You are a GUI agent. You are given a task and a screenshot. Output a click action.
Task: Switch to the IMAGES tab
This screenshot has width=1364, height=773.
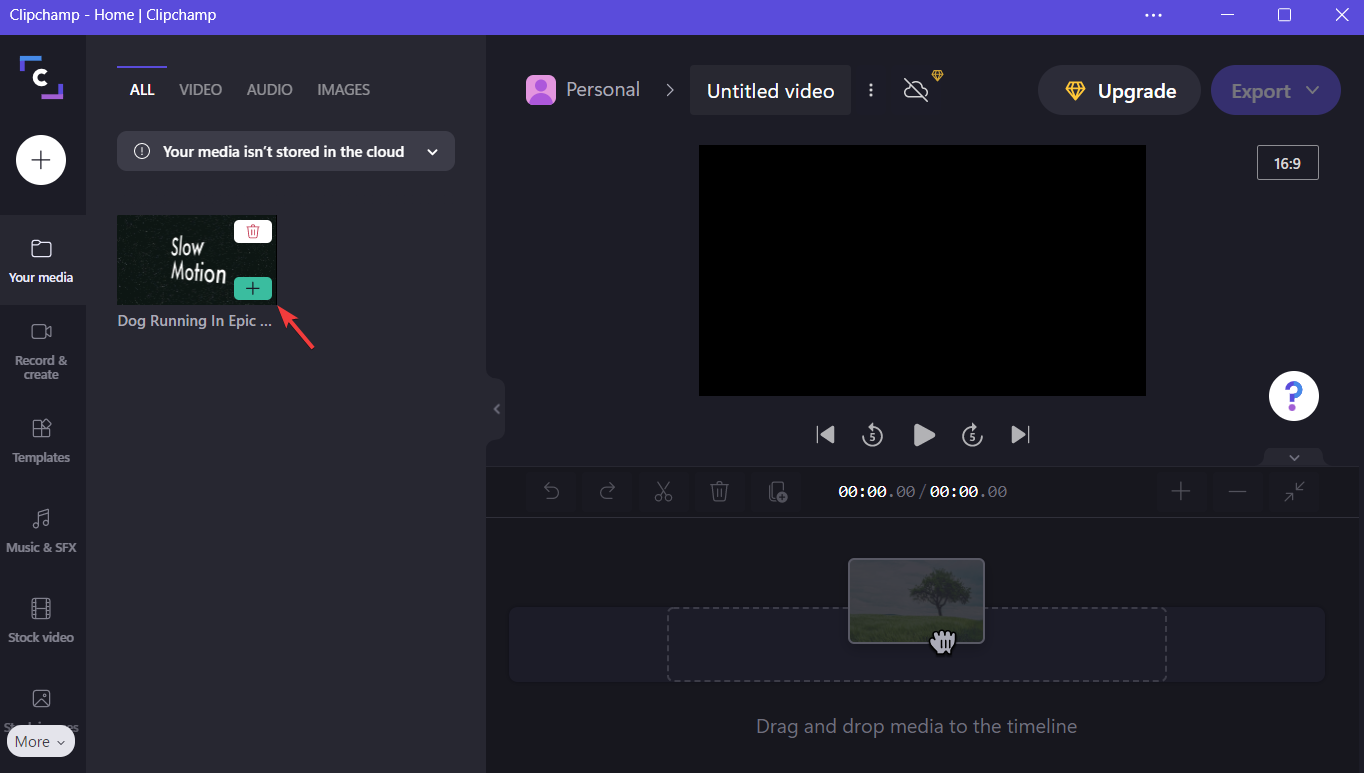[343, 89]
